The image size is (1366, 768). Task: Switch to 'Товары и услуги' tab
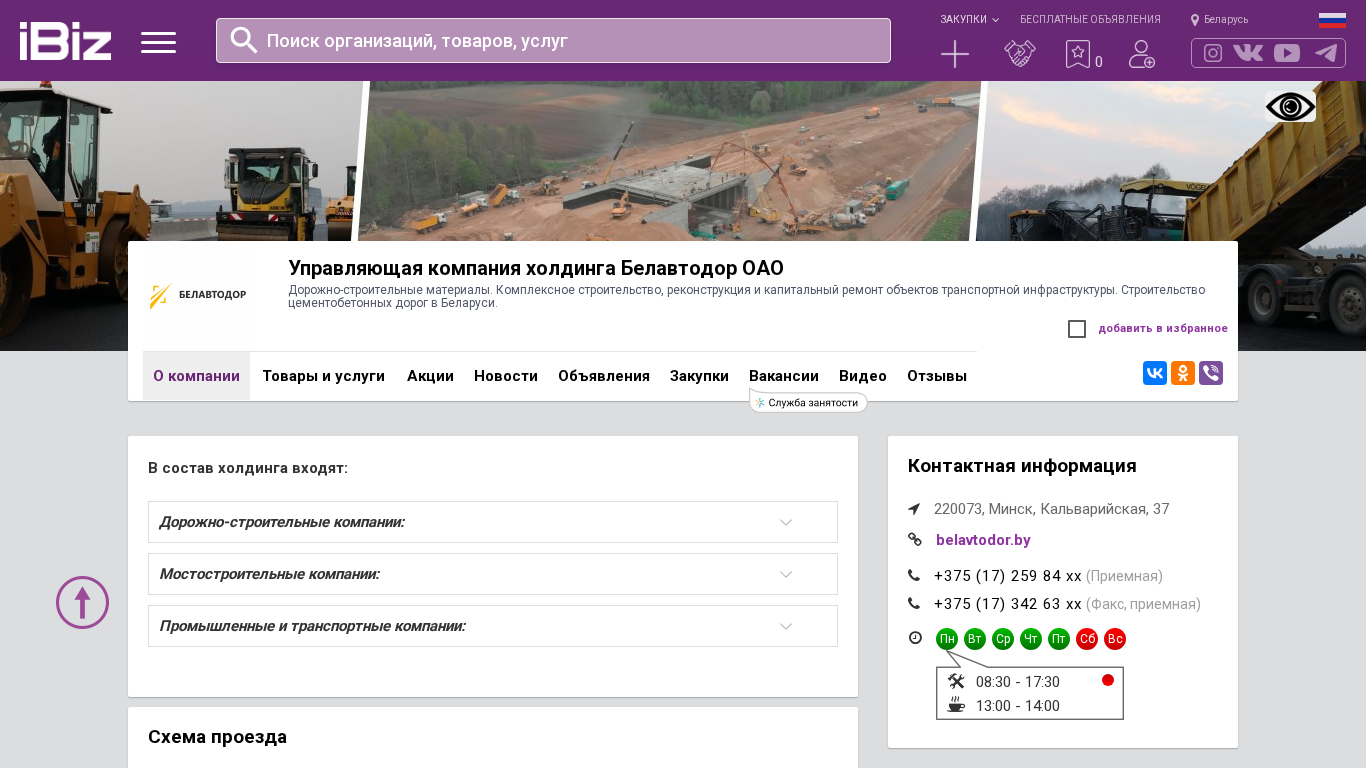[323, 376]
